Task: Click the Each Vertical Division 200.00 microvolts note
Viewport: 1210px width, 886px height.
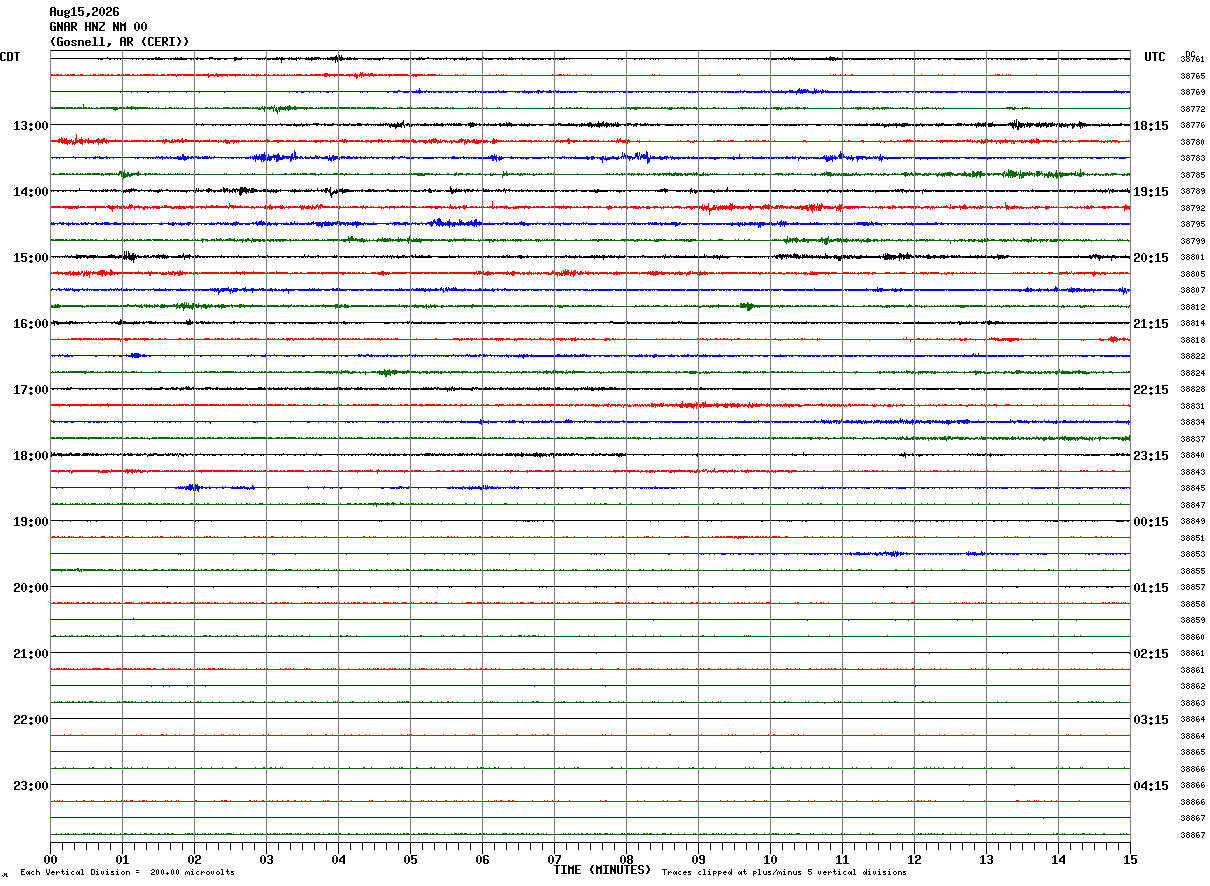Action: point(127,873)
